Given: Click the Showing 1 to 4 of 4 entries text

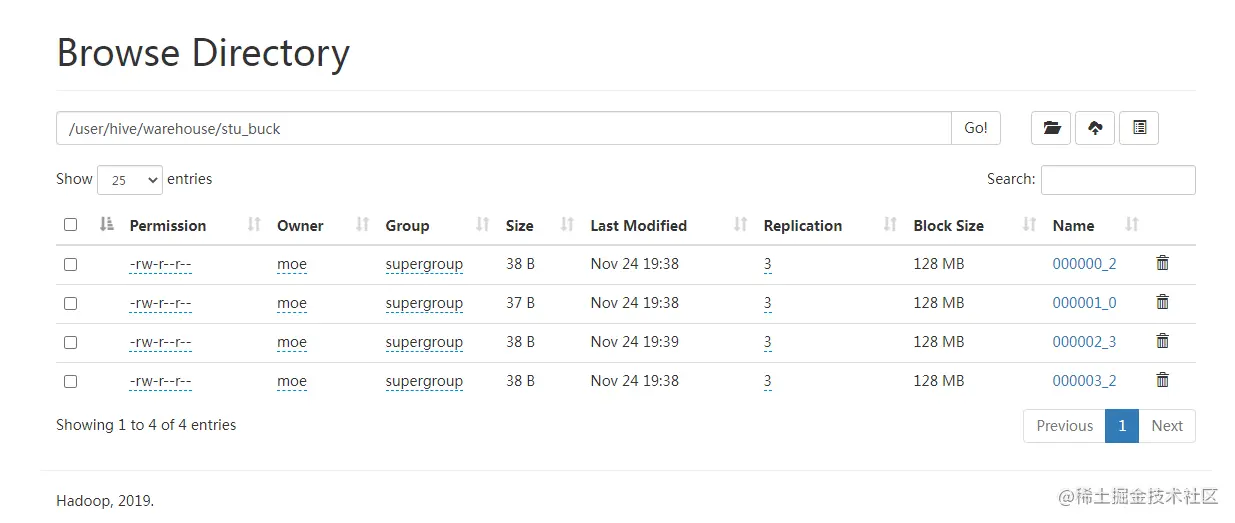Looking at the screenshot, I should tap(146, 425).
